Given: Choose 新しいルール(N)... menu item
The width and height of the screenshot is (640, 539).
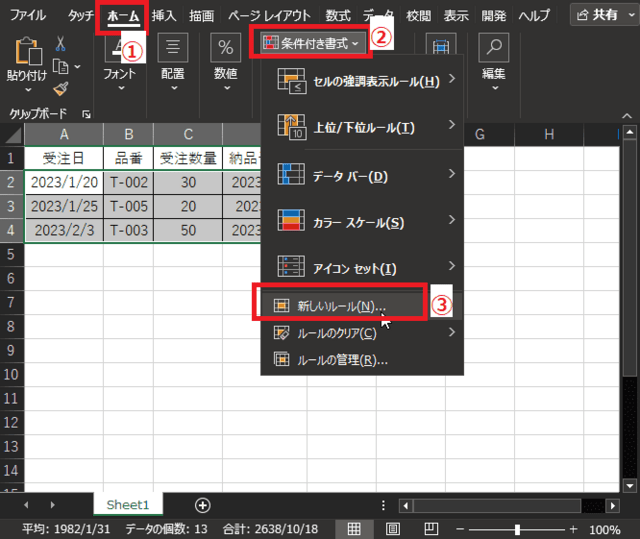Looking at the screenshot, I should point(342,306).
